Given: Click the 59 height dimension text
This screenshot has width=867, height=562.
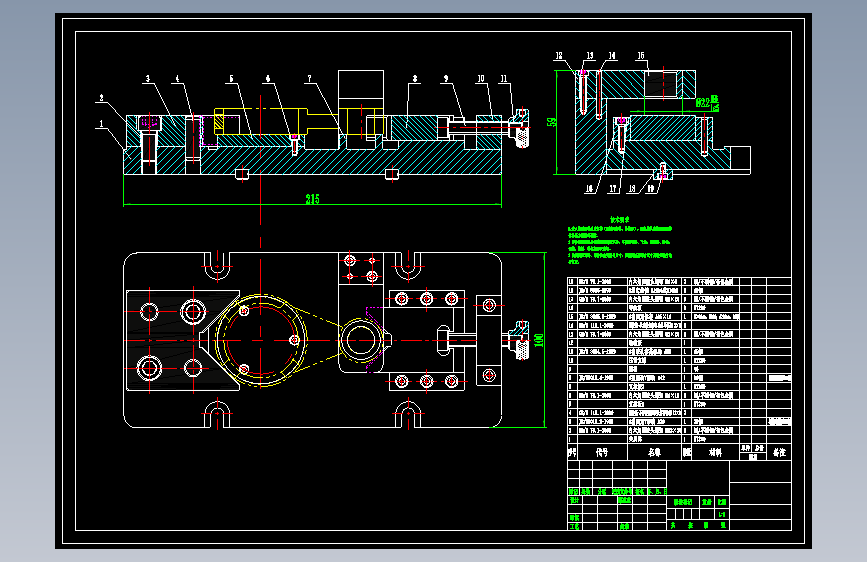Looking at the screenshot, I should coord(551,122).
